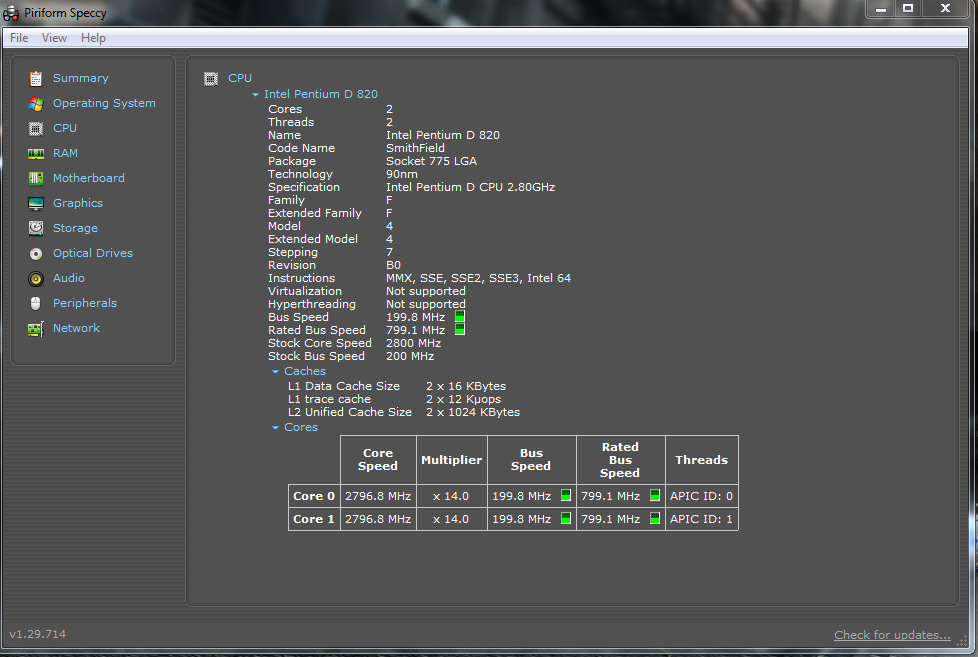Collapse the Intel Pentium D 820 tree node
The image size is (978, 657).
256,95
